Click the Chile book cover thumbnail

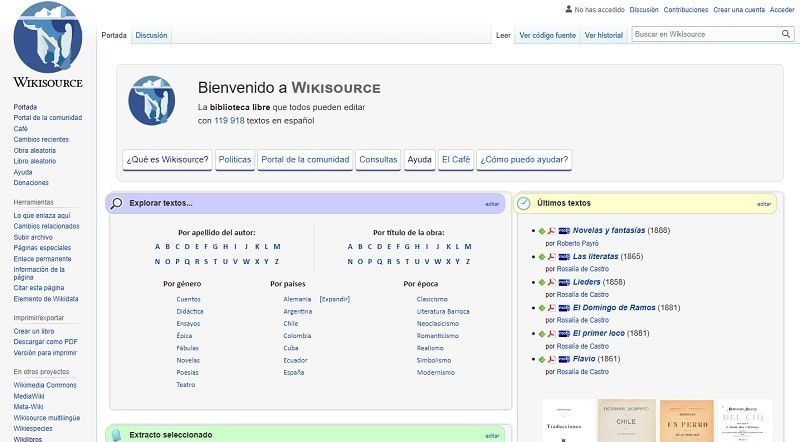pos(627,421)
